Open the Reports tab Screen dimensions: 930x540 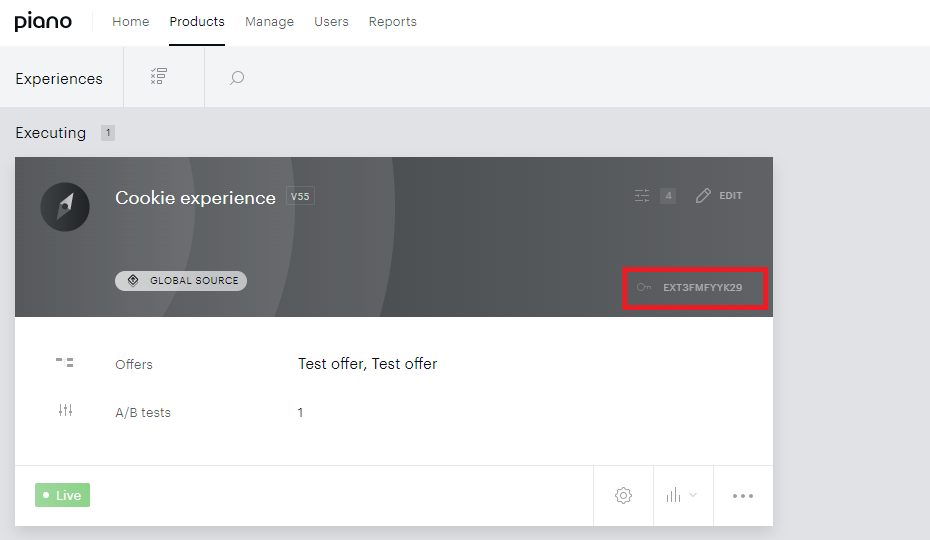point(393,22)
